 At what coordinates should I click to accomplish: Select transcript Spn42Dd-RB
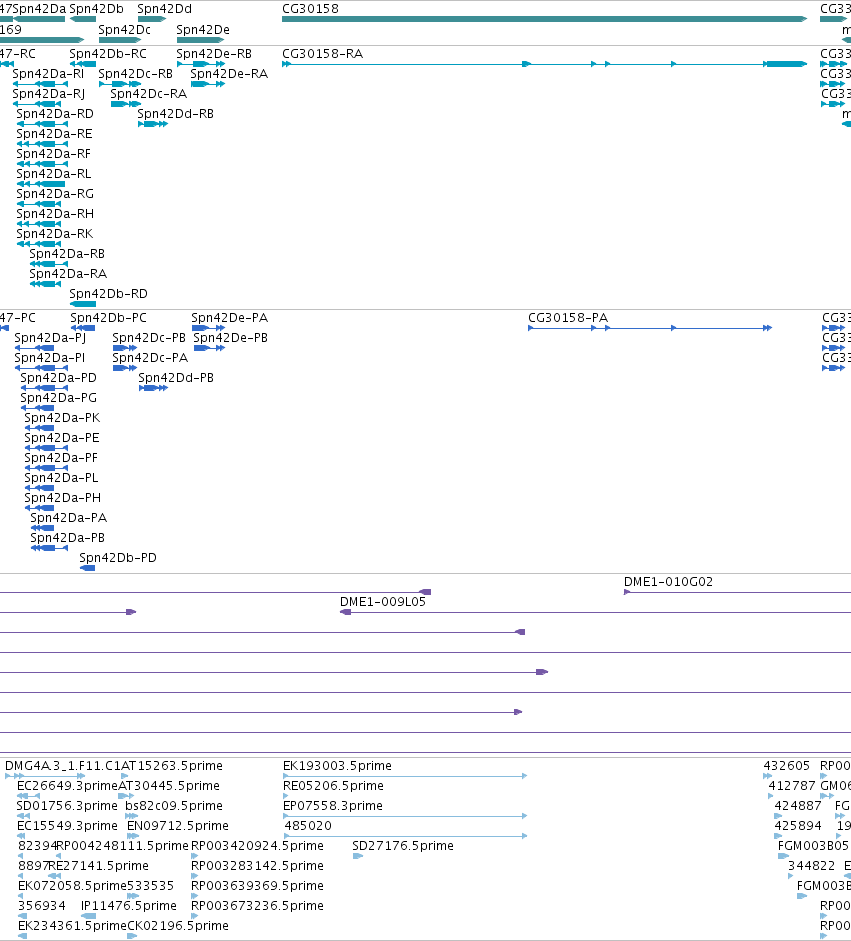tap(175, 113)
